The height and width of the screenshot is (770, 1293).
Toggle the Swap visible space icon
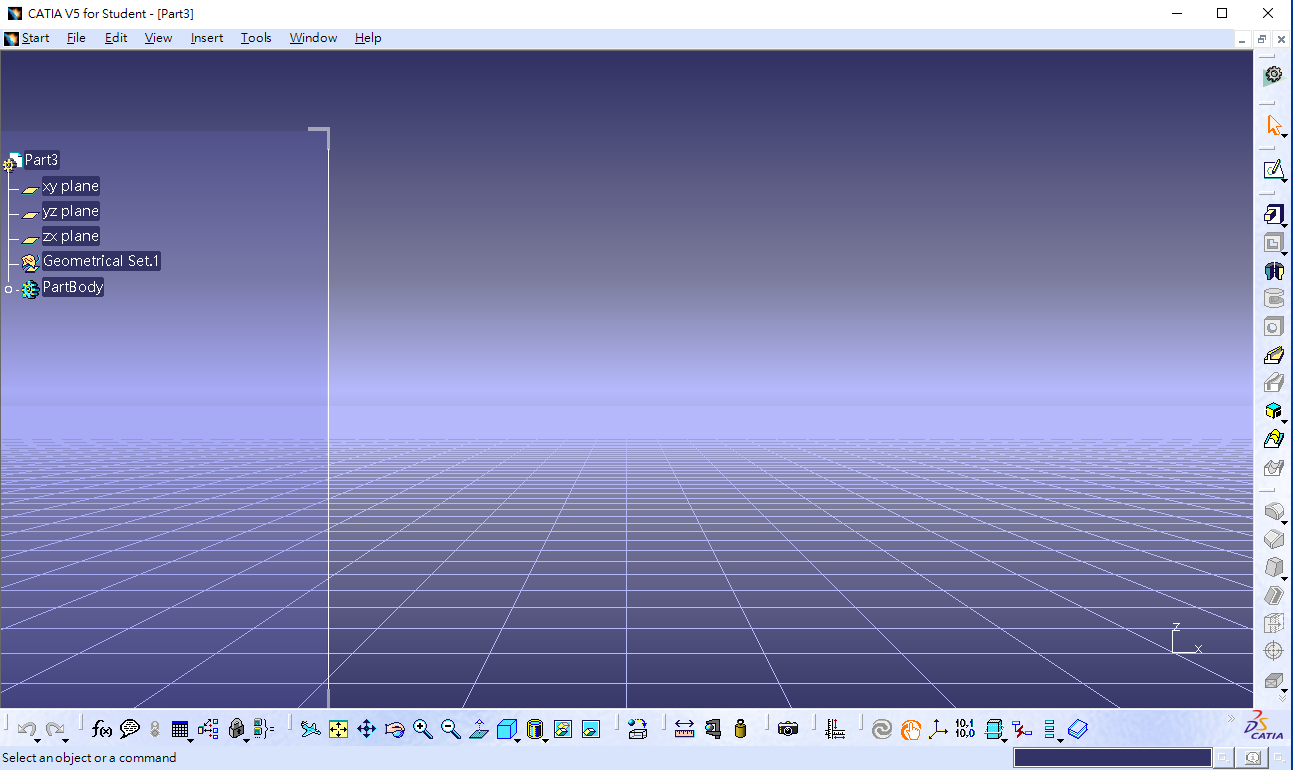pos(591,729)
